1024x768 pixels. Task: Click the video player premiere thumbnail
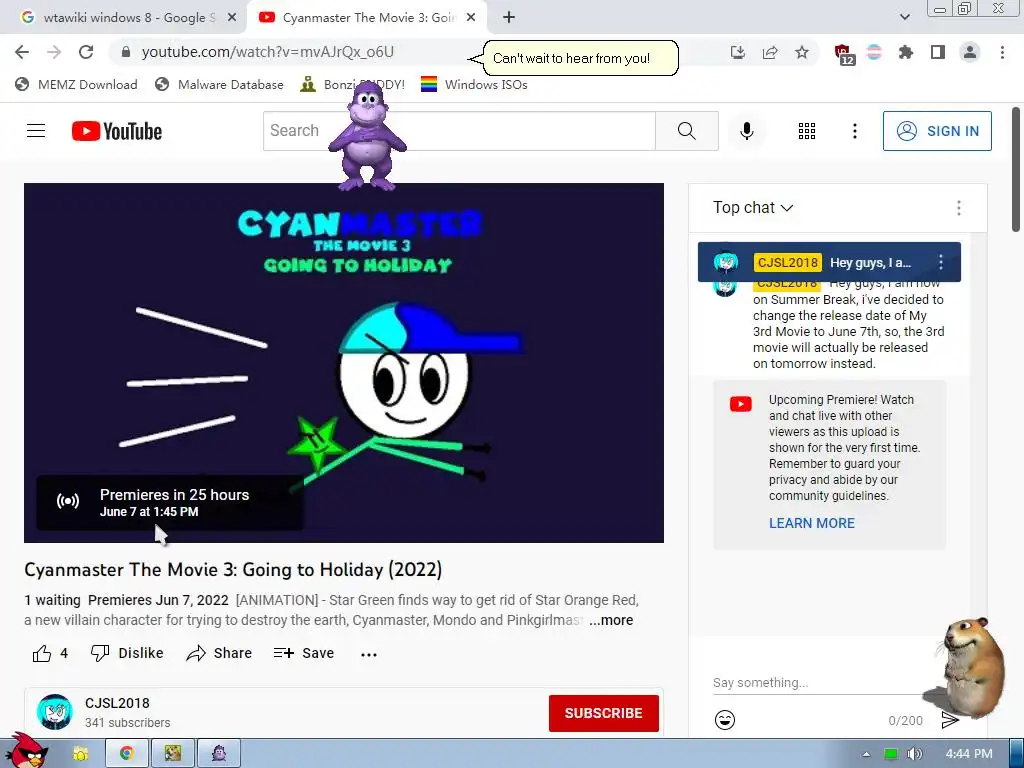[x=344, y=362]
